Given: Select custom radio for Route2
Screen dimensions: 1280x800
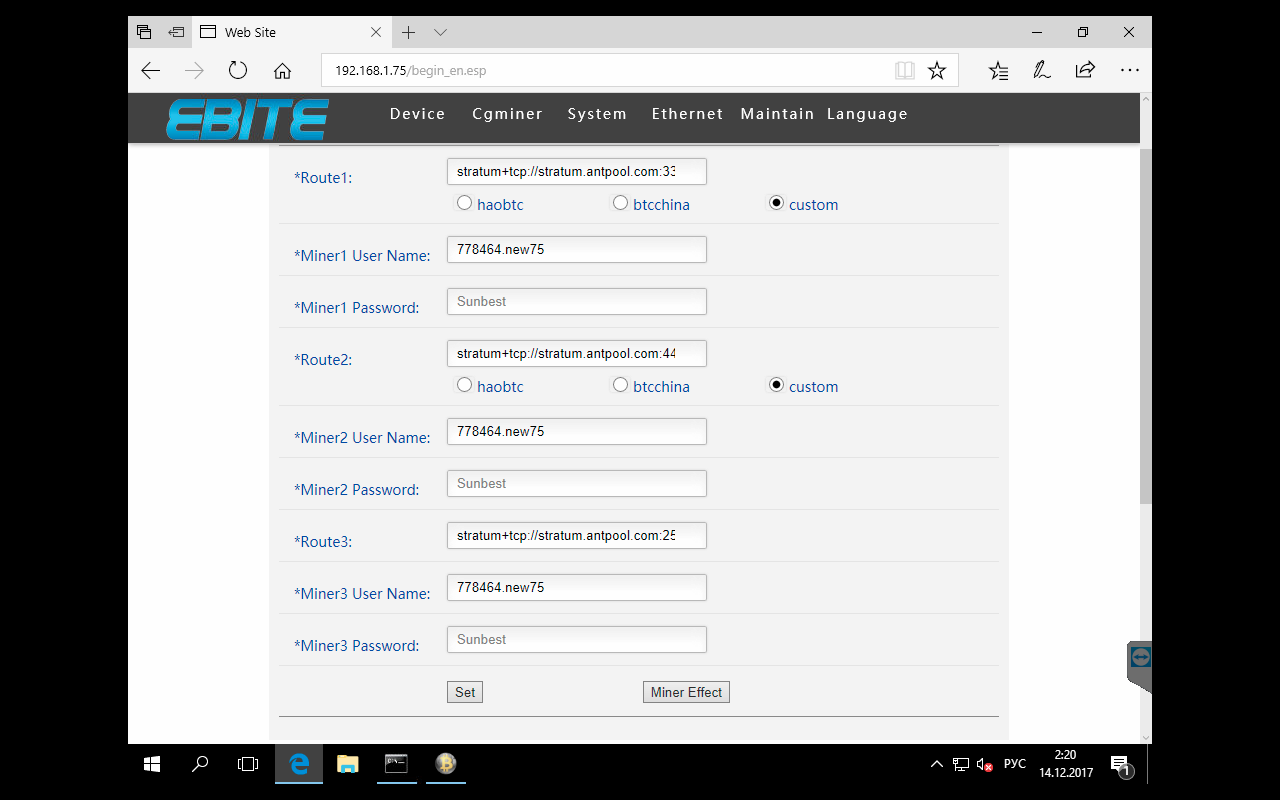Looking at the screenshot, I should [776, 385].
